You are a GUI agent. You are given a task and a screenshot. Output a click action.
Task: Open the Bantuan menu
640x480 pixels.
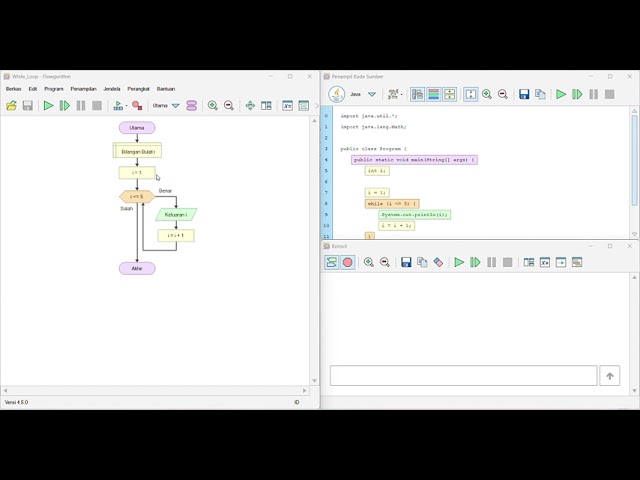coord(166,89)
